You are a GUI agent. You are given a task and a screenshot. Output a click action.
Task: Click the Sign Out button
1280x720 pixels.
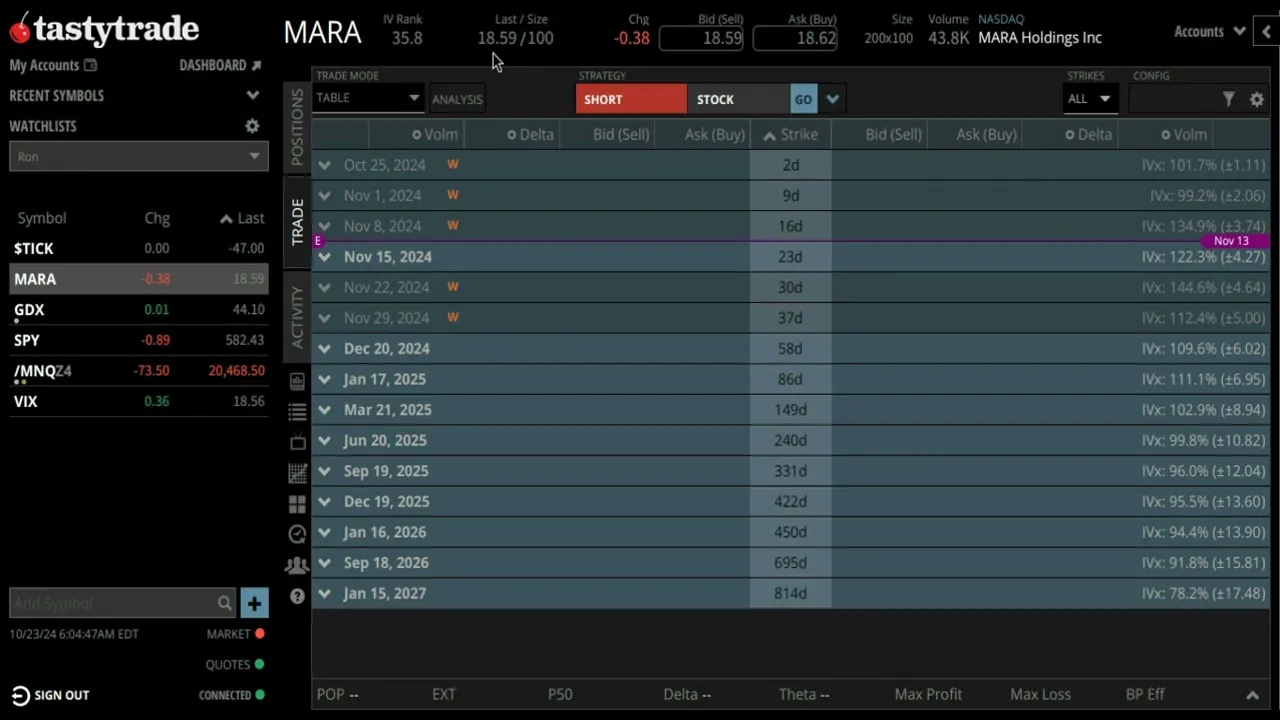pos(50,695)
